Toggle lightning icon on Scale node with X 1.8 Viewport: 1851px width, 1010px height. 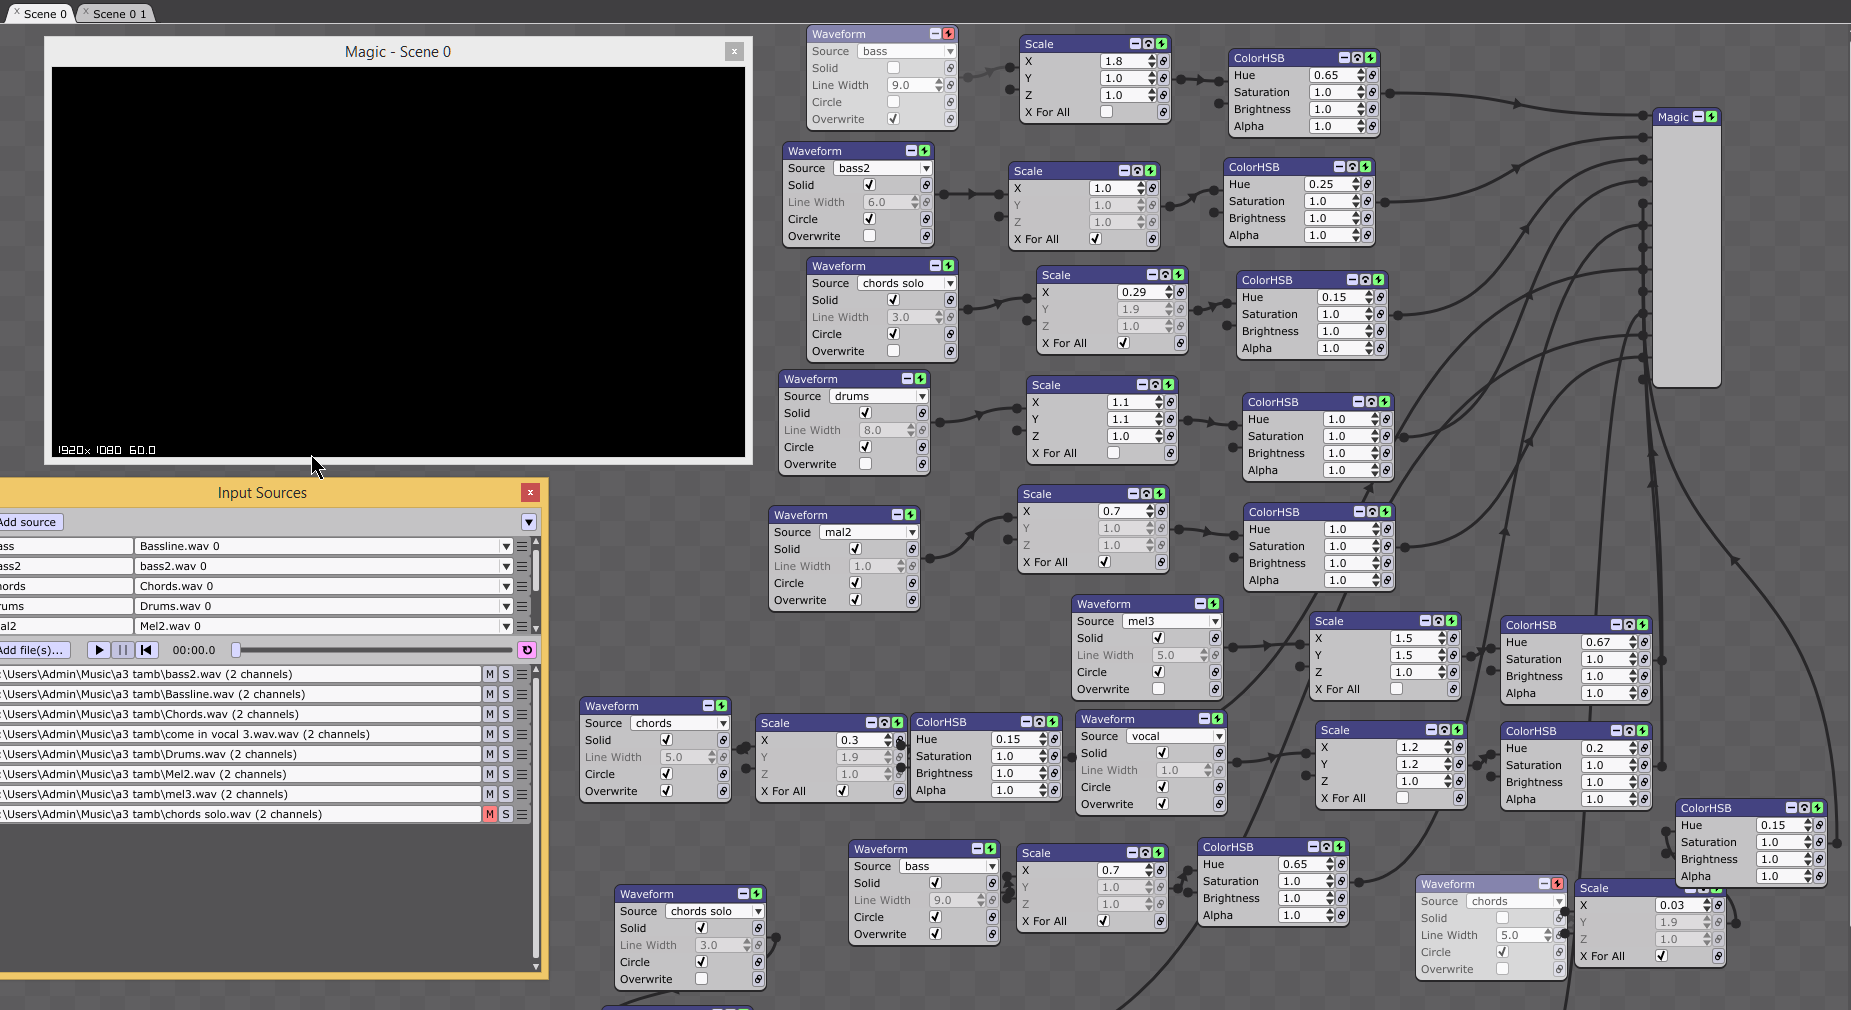tap(1161, 44)
